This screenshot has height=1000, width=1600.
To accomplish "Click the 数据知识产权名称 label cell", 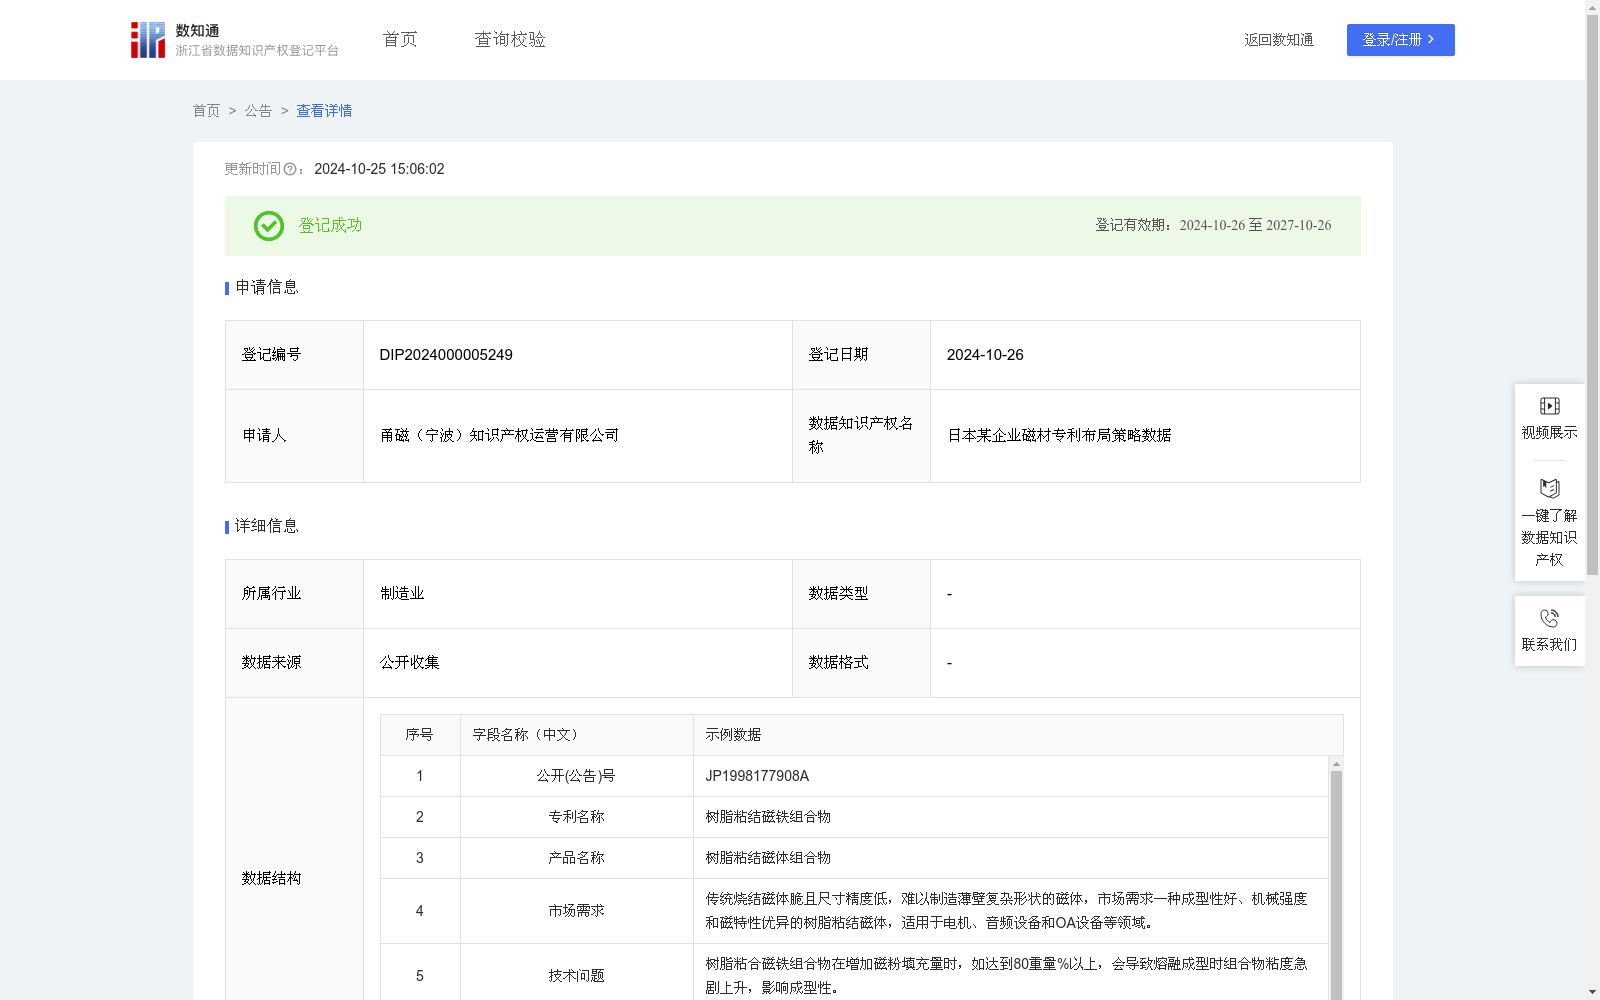I will (861, 436).
